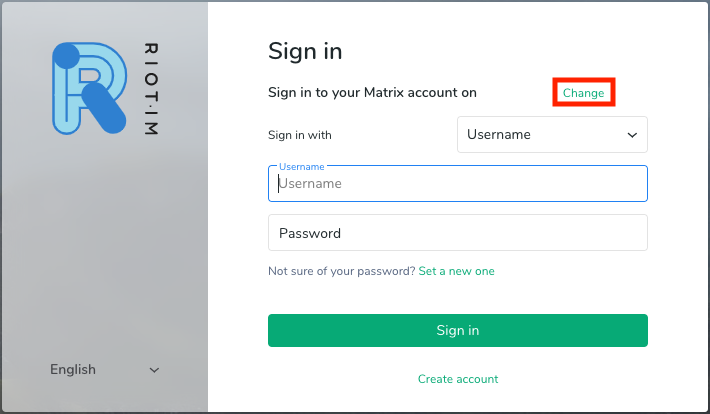This screenshot has width=710, height=414.
Task: Click the Sign in to your Matrix account text
Action: tap(372, 93)
